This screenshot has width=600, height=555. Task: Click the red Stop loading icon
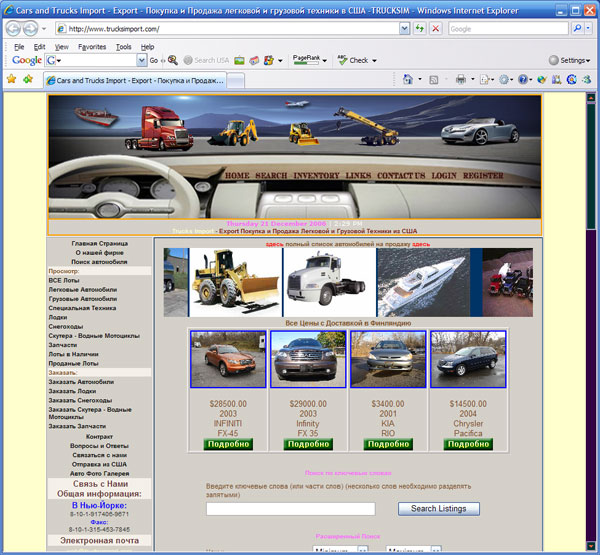(x=435, y=29)
